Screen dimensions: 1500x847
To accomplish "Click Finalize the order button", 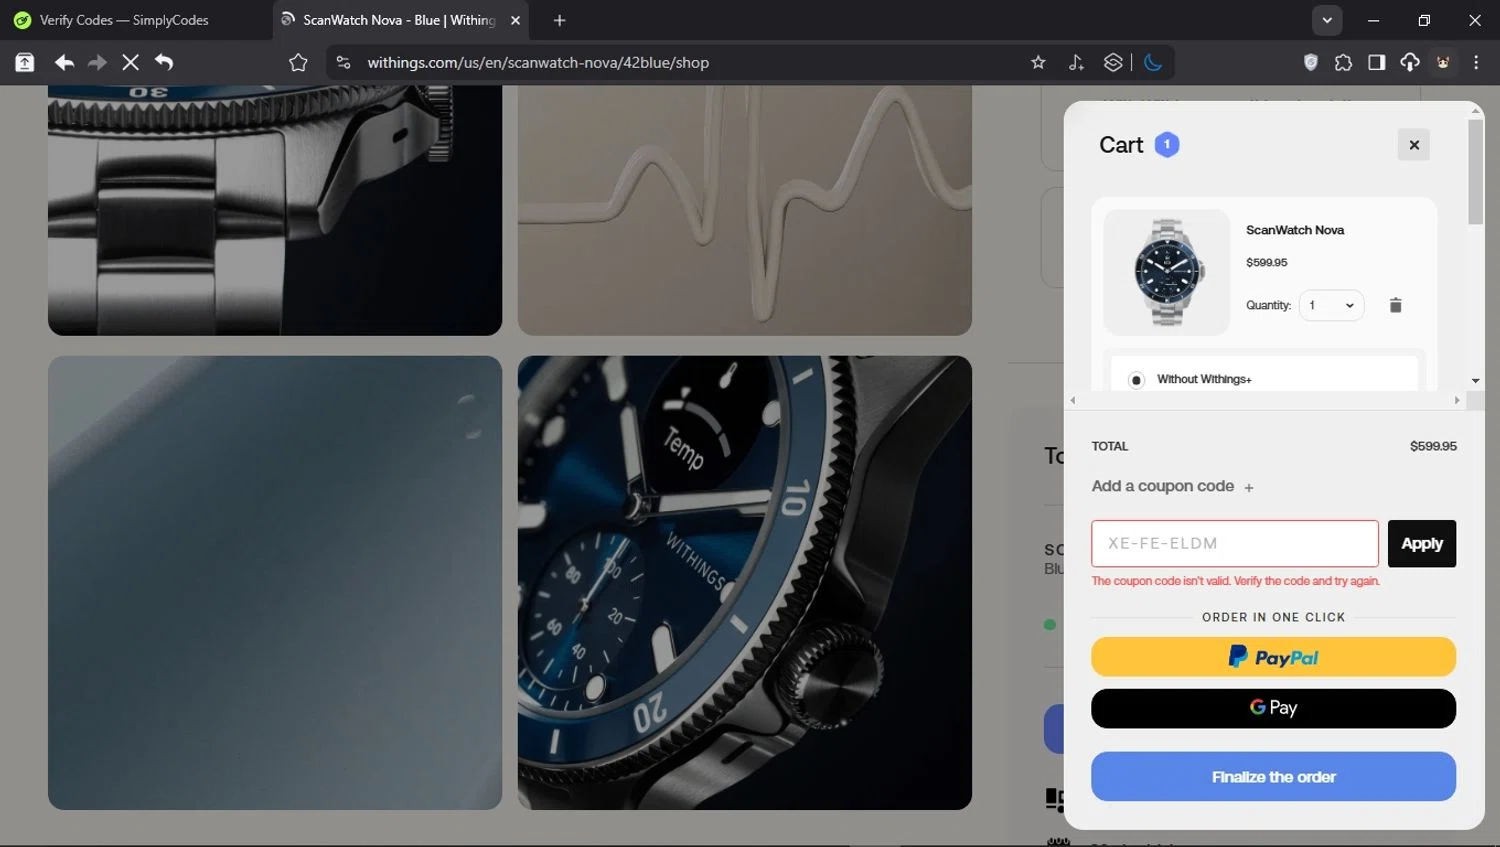I will (1273, 777).
